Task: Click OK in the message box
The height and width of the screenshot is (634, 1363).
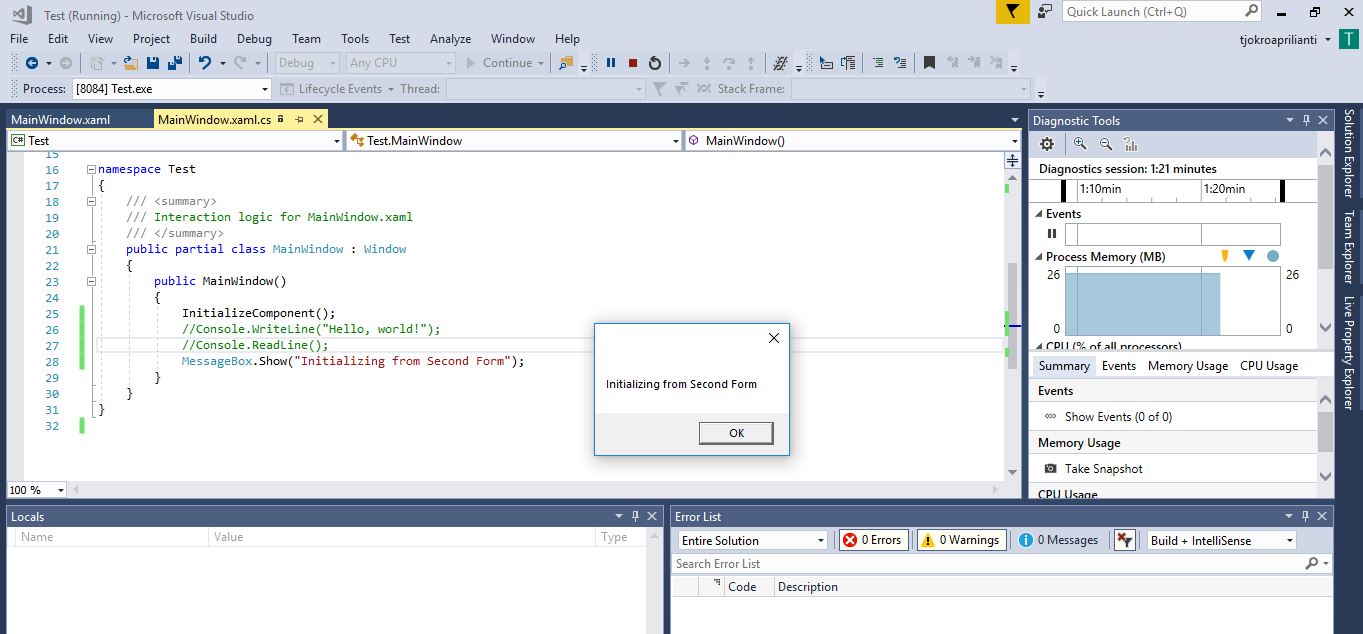Action: [736, 433]
